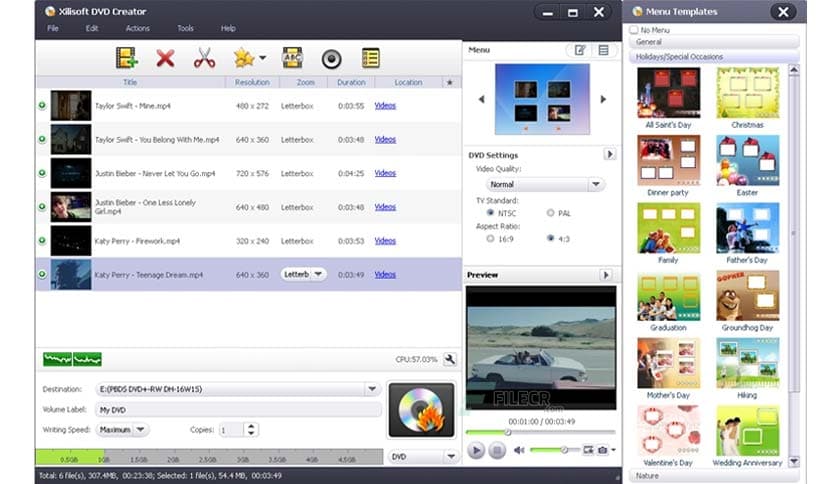Stop the preview playback
This screenshot has height=484, width=836.
click(497, 450)
